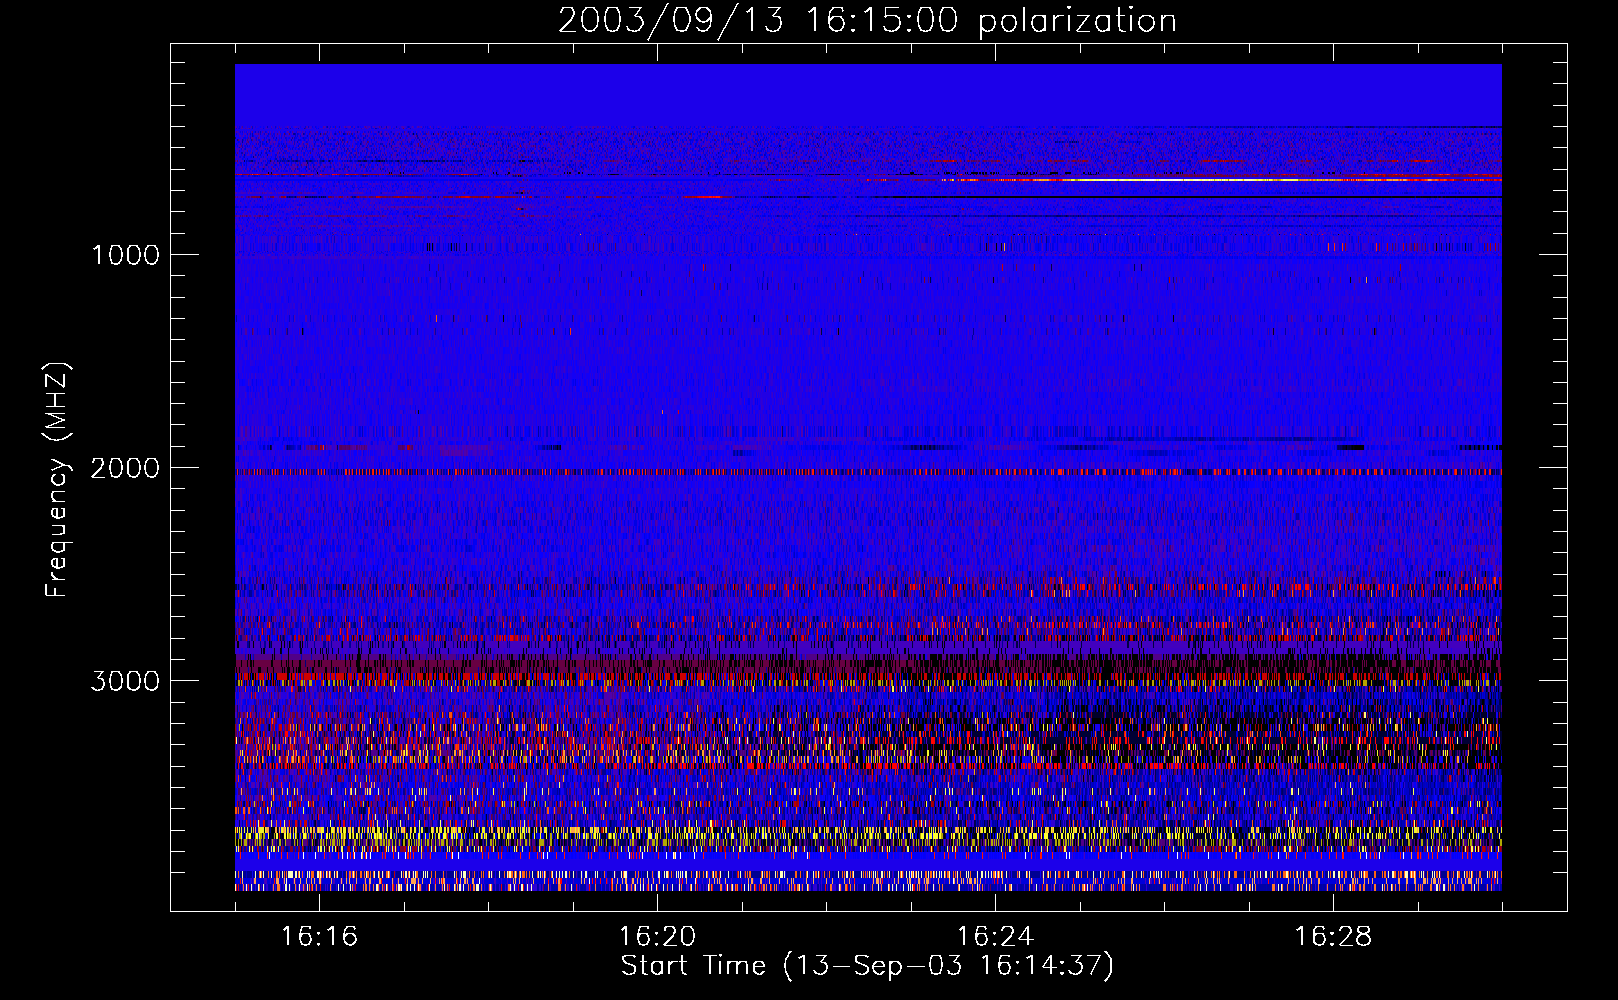Image resolution: width=1618 pixels, height=1000 pixels.
Task: Click the 16:24 time tick label
Action: pos(995,936)
